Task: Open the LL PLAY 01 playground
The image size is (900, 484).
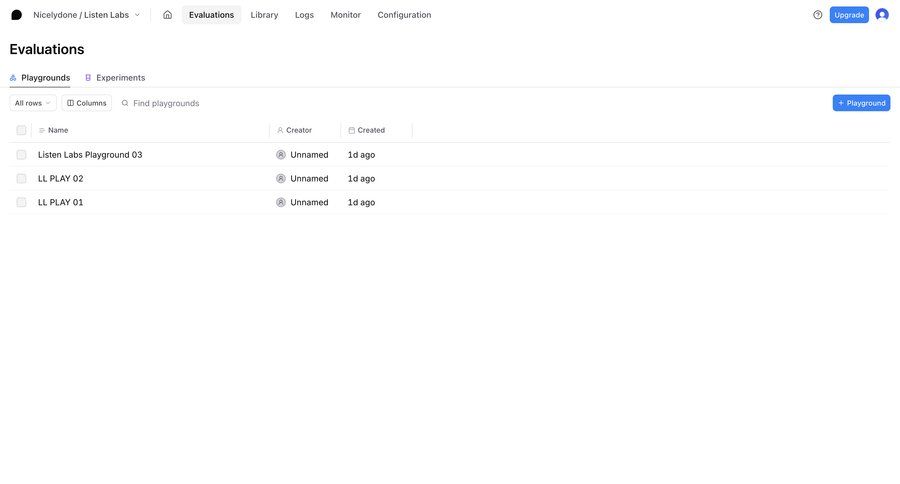Action: (60, 203)
